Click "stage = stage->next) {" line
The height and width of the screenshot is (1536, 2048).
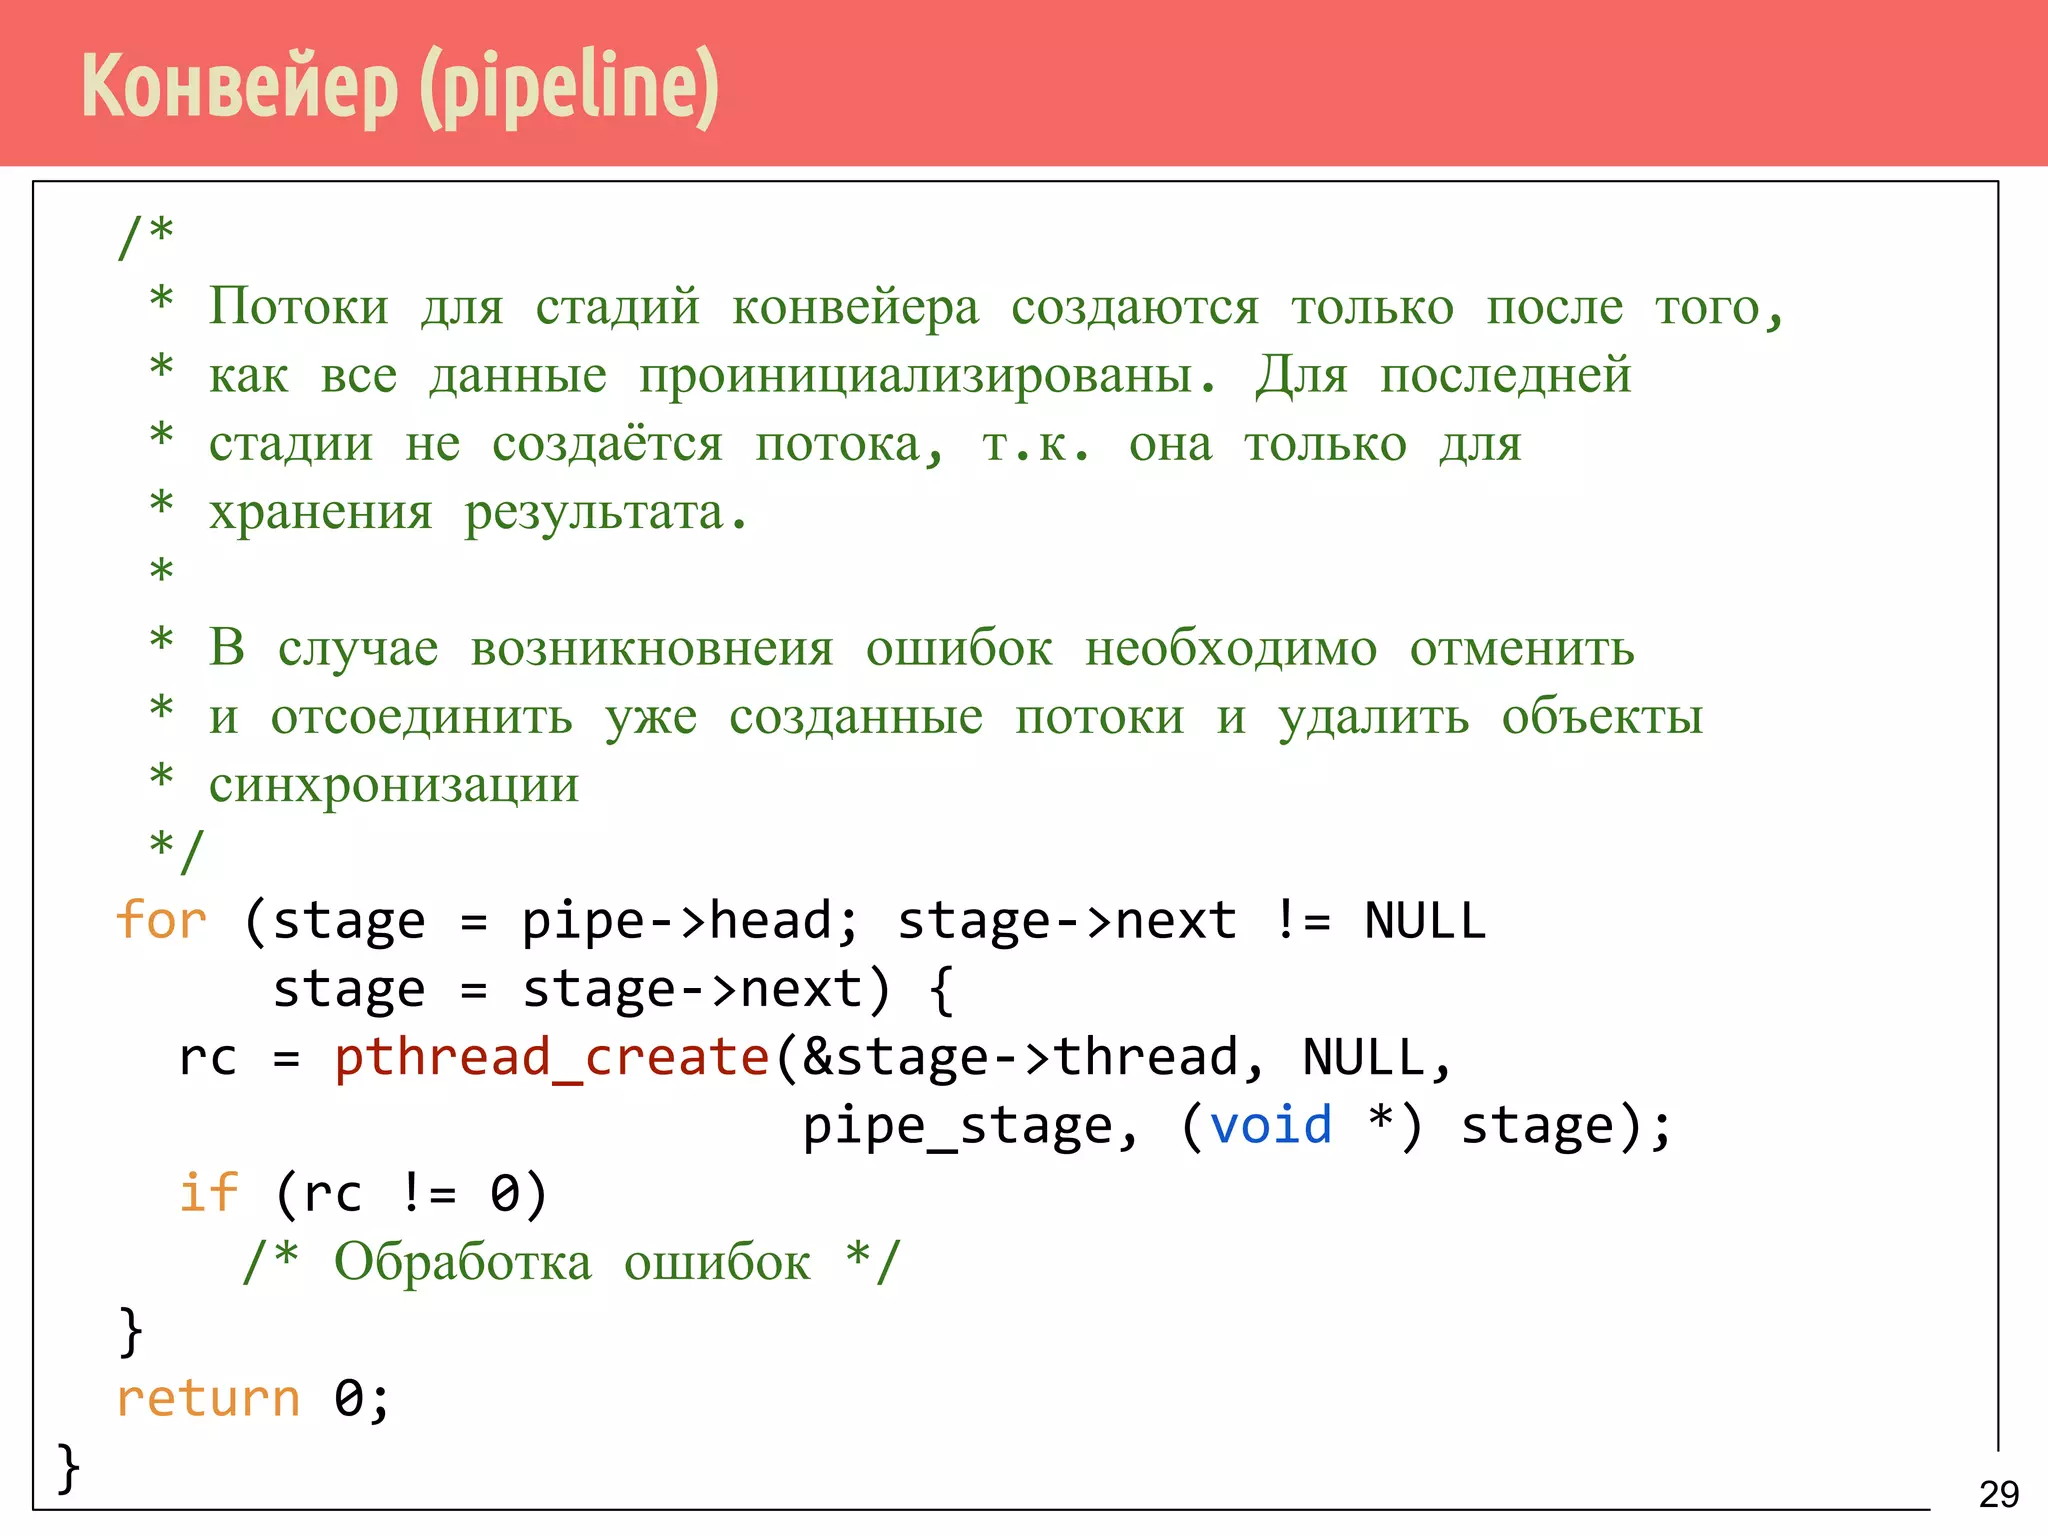click(x=613, y=990)
